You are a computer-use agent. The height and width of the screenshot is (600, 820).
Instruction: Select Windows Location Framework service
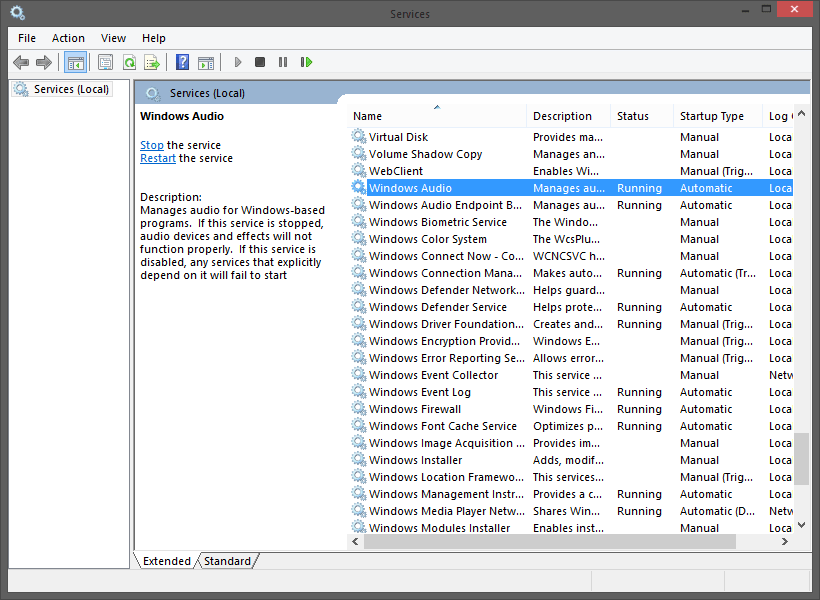pyautogui.click(x=571, y=477)
